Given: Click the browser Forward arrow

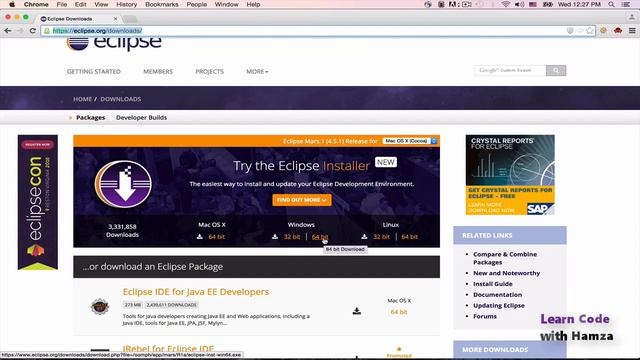Looking at the screenshot, I should 20,31.
